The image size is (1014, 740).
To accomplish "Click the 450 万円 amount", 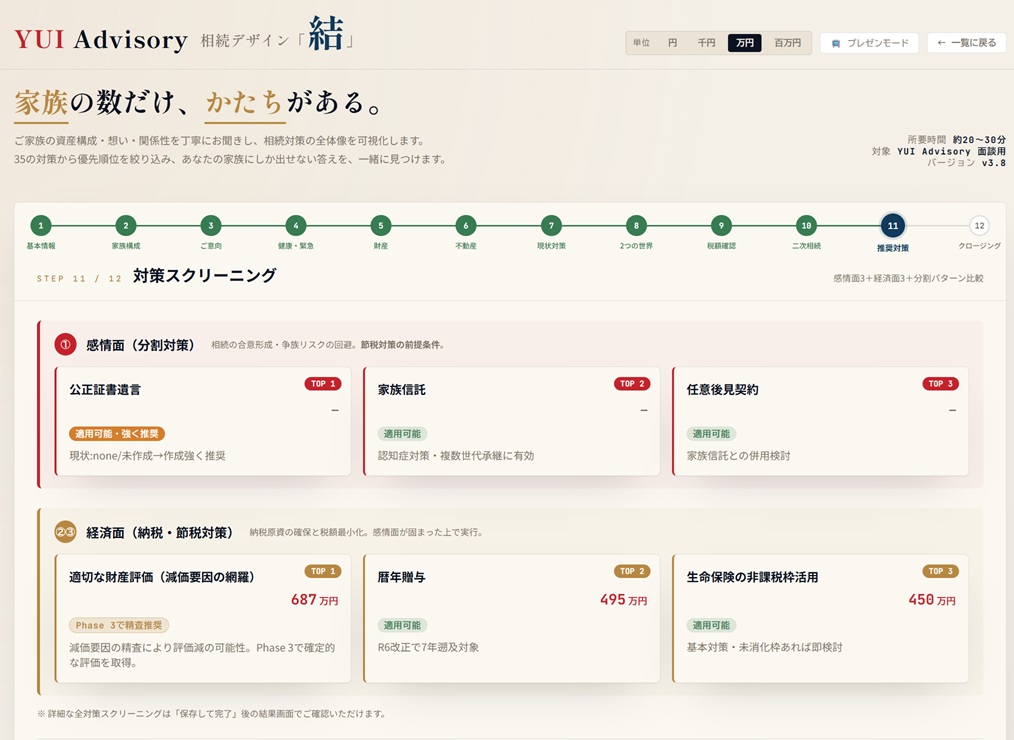I will point(932,600).
